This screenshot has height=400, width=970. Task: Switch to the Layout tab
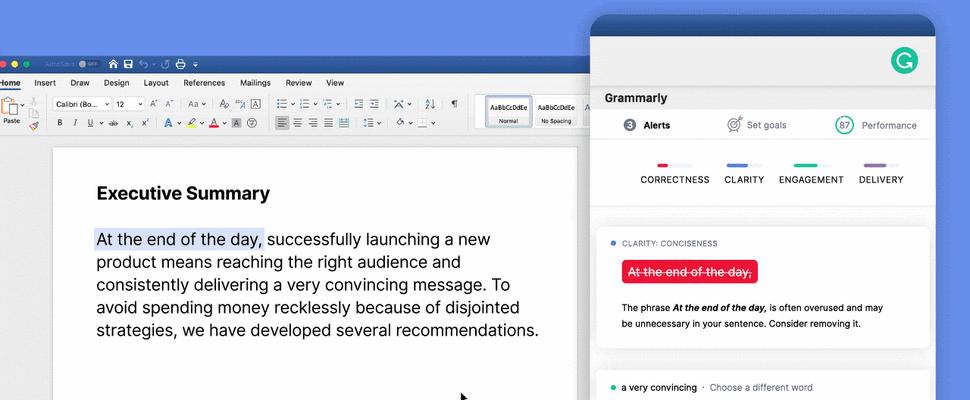coord(156,83)
